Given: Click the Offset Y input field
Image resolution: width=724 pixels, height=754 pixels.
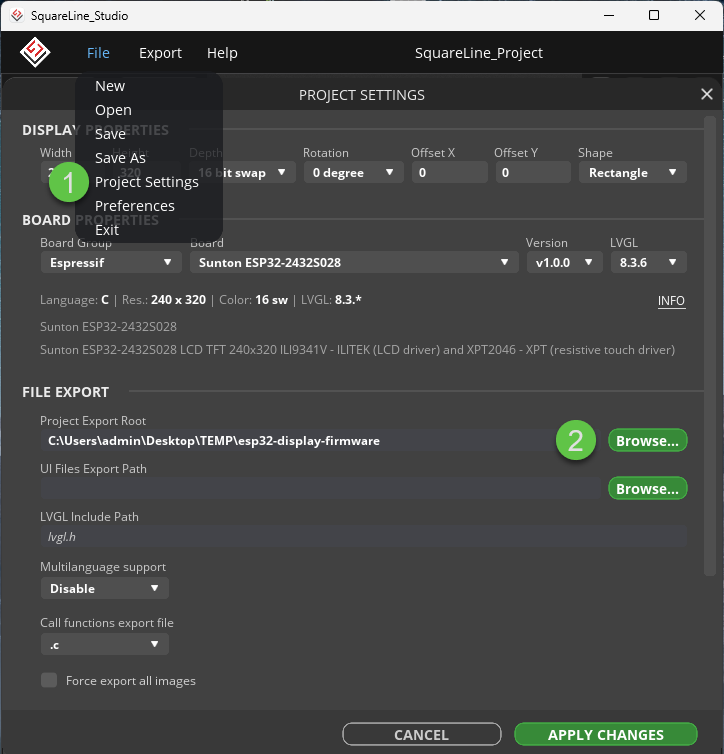Looking at the screenshot, I should click(x=533, y=172).
